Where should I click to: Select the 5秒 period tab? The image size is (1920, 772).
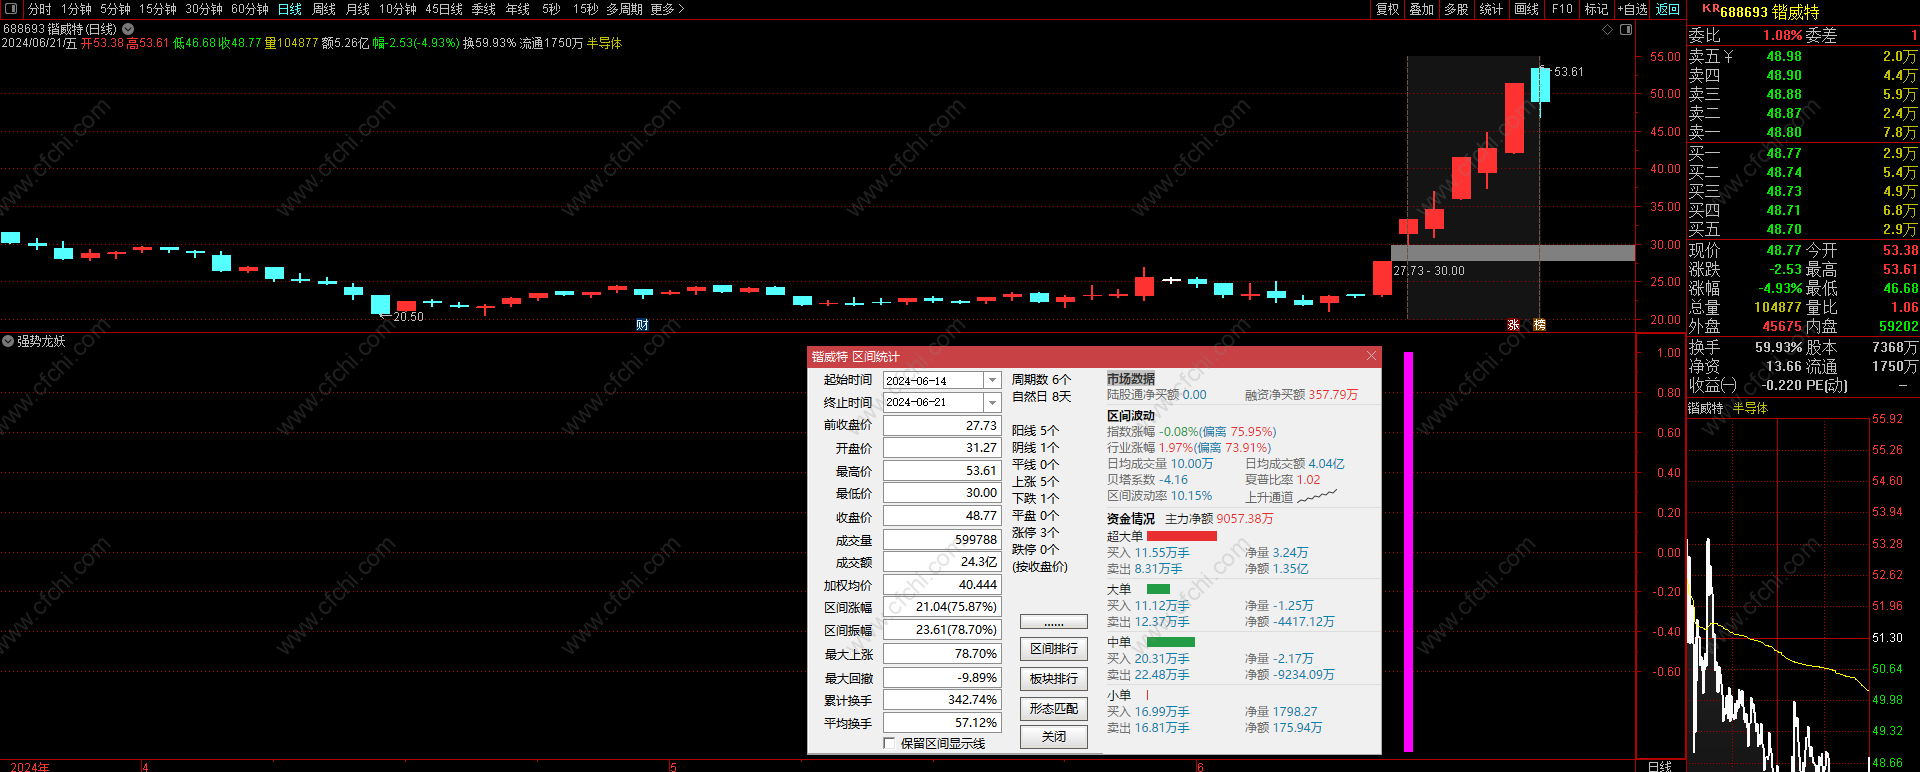pos(551,9)
